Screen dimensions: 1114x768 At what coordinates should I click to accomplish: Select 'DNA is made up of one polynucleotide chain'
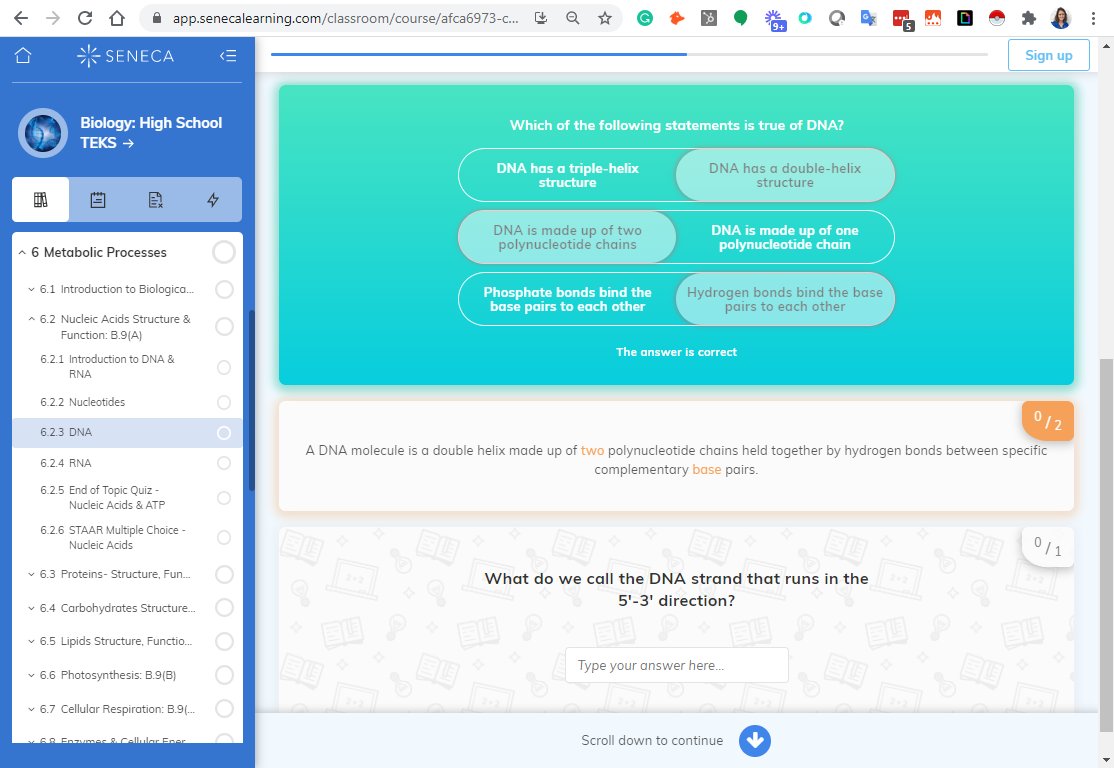(785, 236)
